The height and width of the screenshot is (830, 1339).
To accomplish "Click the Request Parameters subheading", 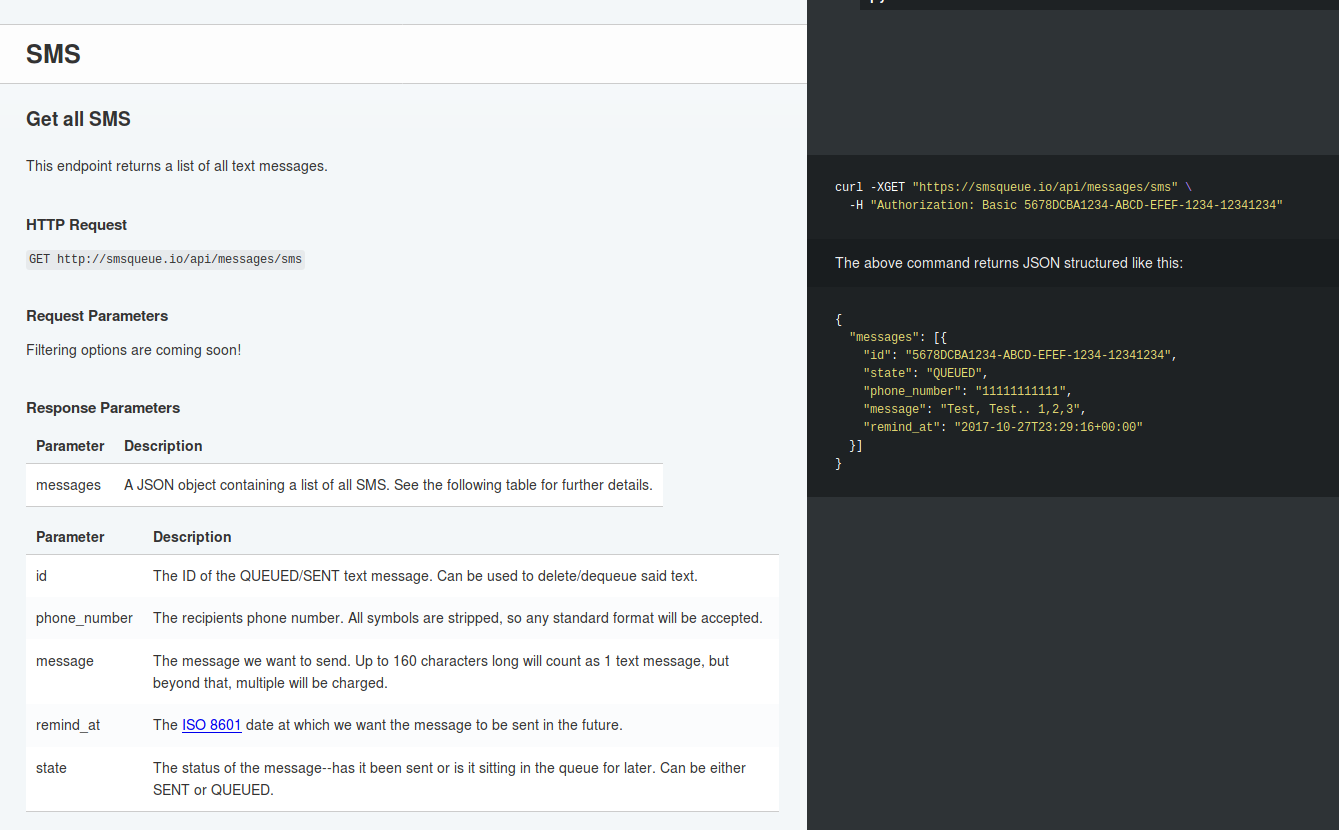I will click(x=97, y=316).
